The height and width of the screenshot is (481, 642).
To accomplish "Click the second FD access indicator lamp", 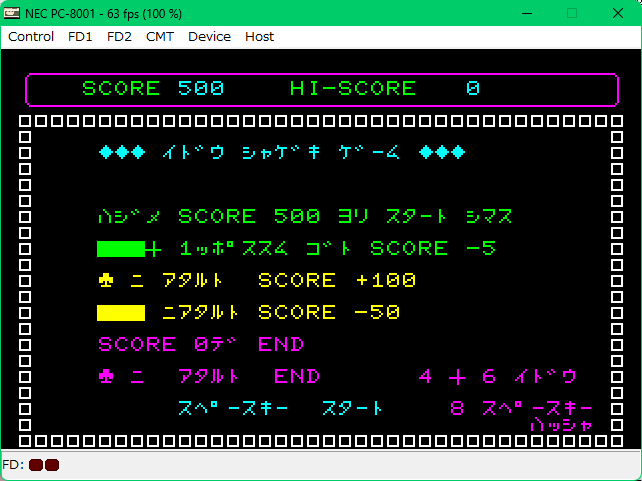I will (x=52, y=465).
